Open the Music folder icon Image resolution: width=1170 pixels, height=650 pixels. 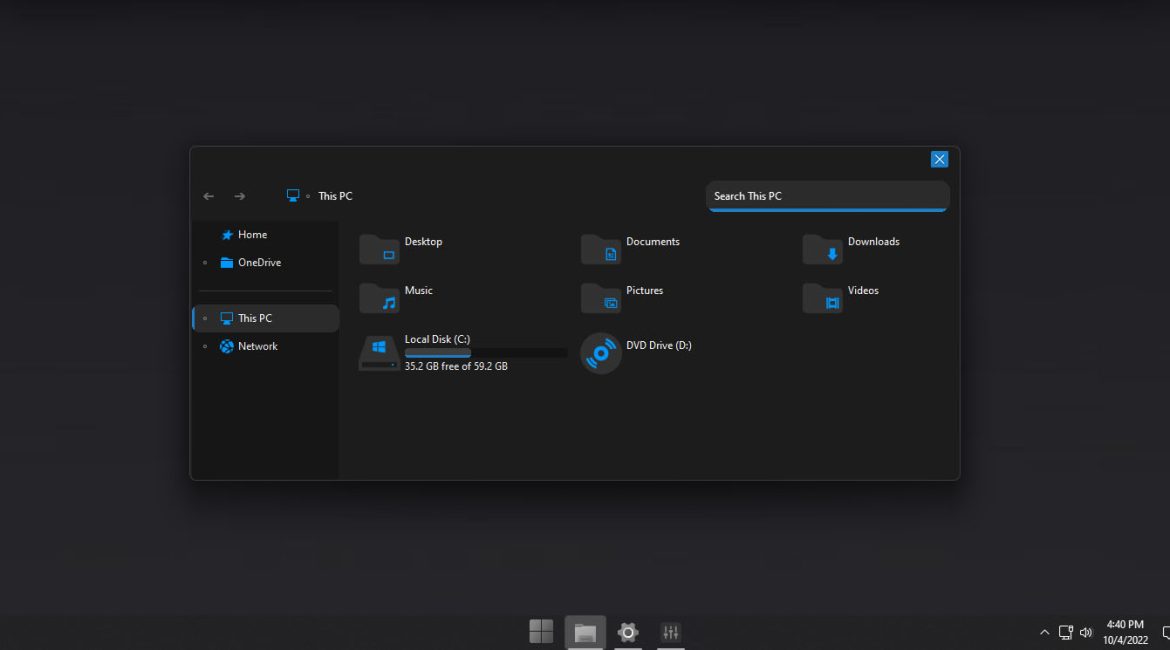tap(379, 298)
